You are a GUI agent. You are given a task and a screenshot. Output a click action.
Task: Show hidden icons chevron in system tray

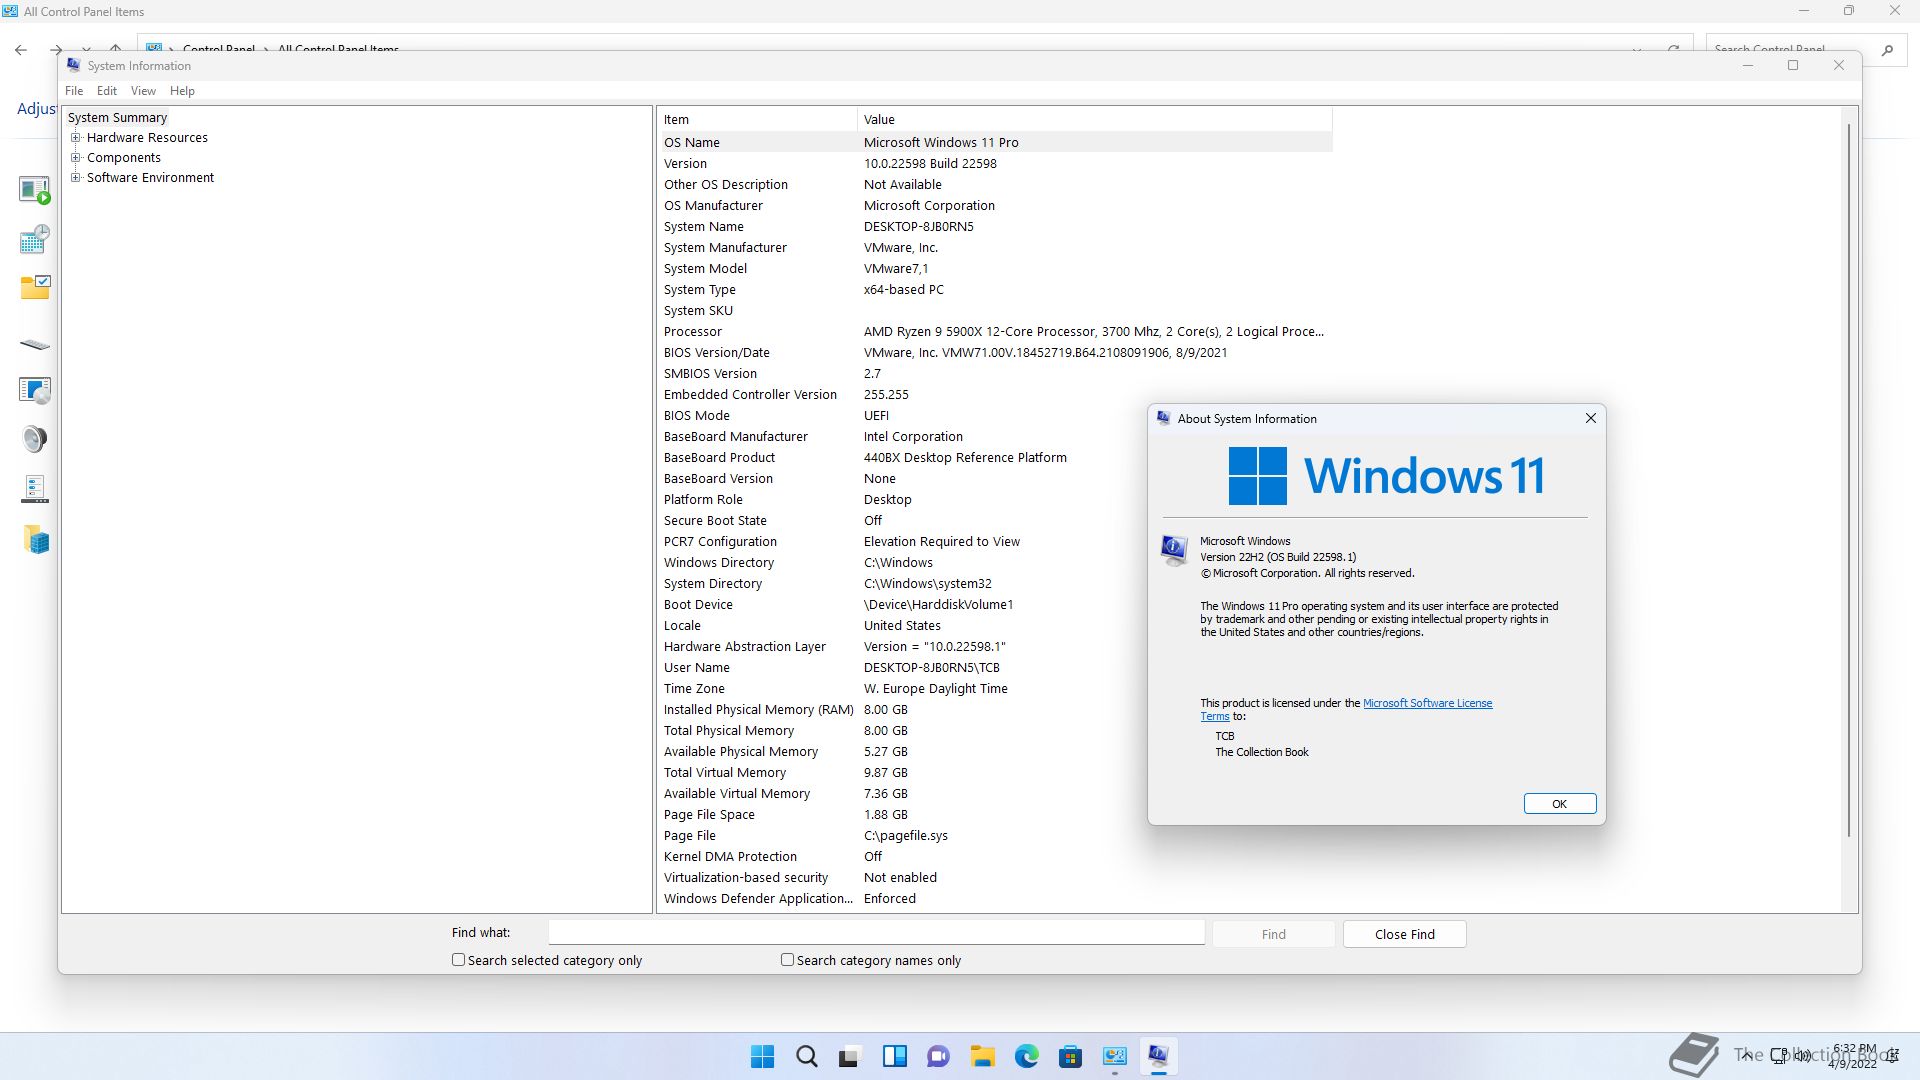click(x=1746, y=1055)
